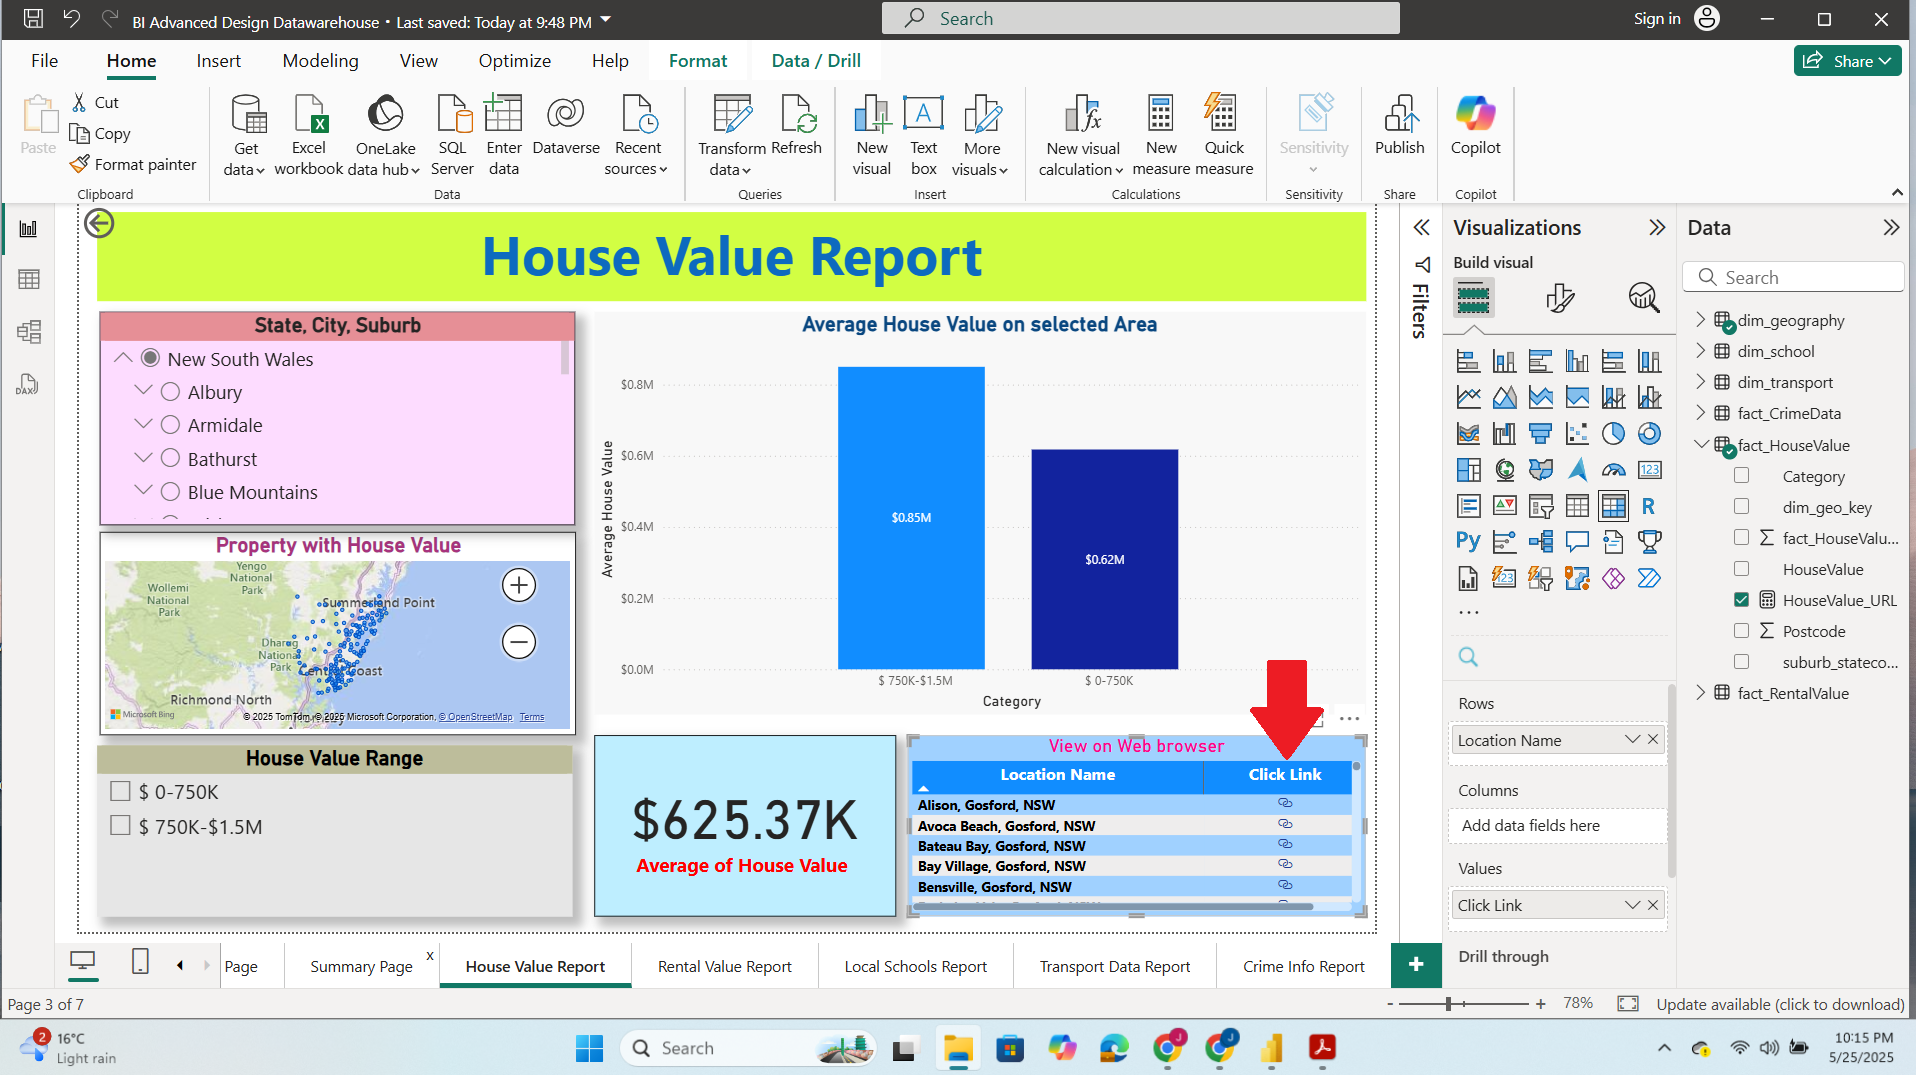Select the Albury radio button
The height and width of the screenshot is (1075, 1916).
171,392
